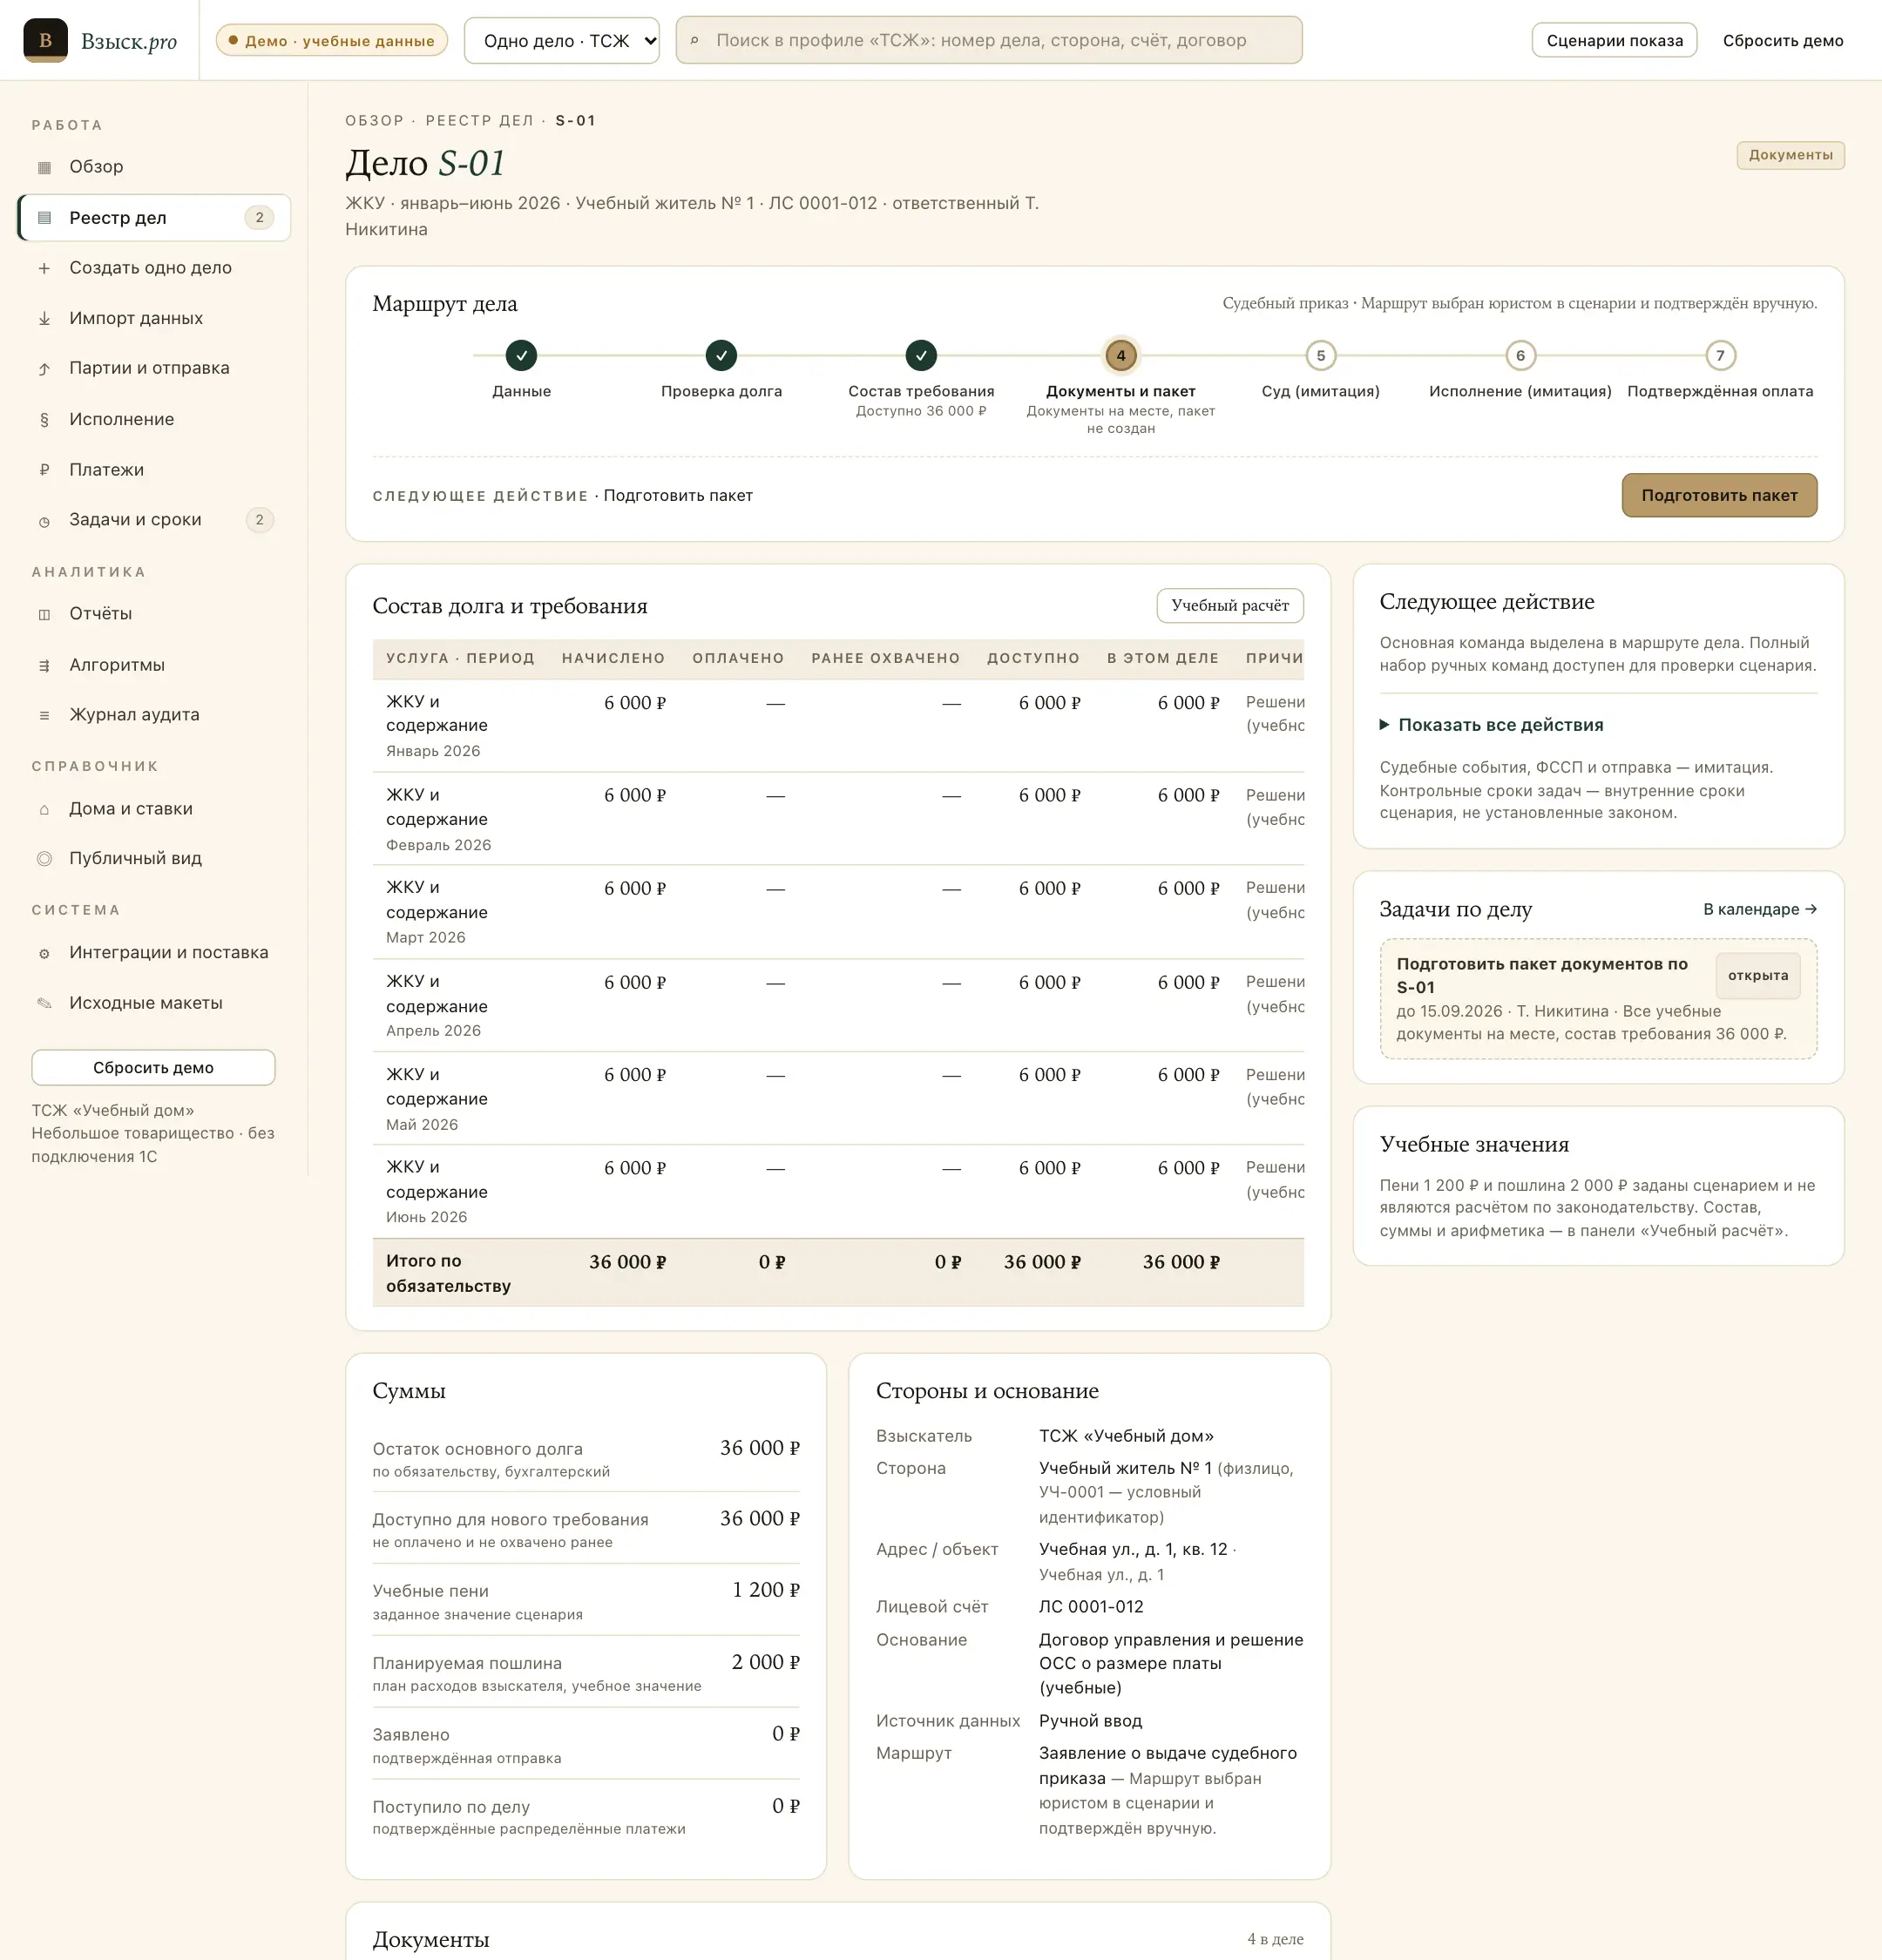The image size is (1882, 1960).
Task: Open the Учебный расчёт panel
Action: [x=1230, y=605]
